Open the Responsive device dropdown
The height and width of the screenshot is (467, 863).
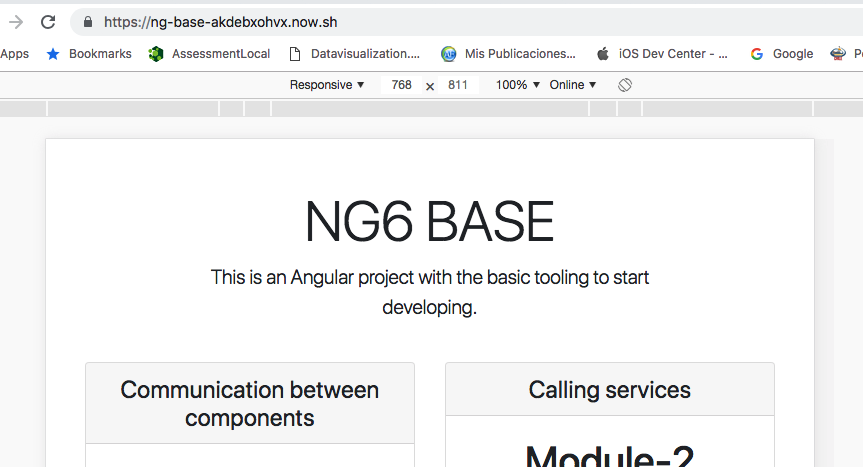click(x=327, y=85)
